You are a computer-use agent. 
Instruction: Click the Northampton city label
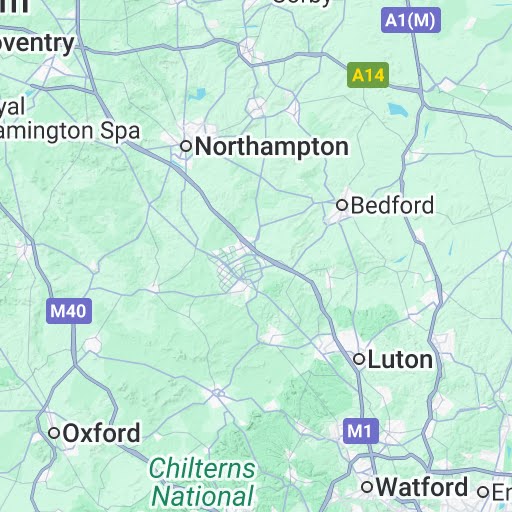(x=272, y=147)
